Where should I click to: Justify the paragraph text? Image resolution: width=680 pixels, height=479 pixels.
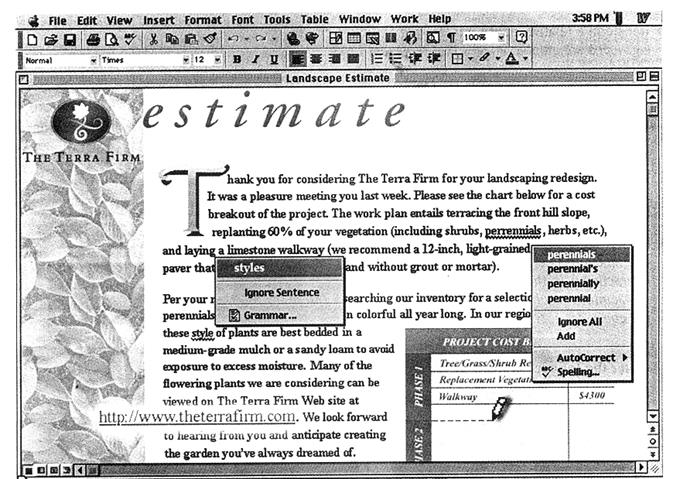[353, 59]
